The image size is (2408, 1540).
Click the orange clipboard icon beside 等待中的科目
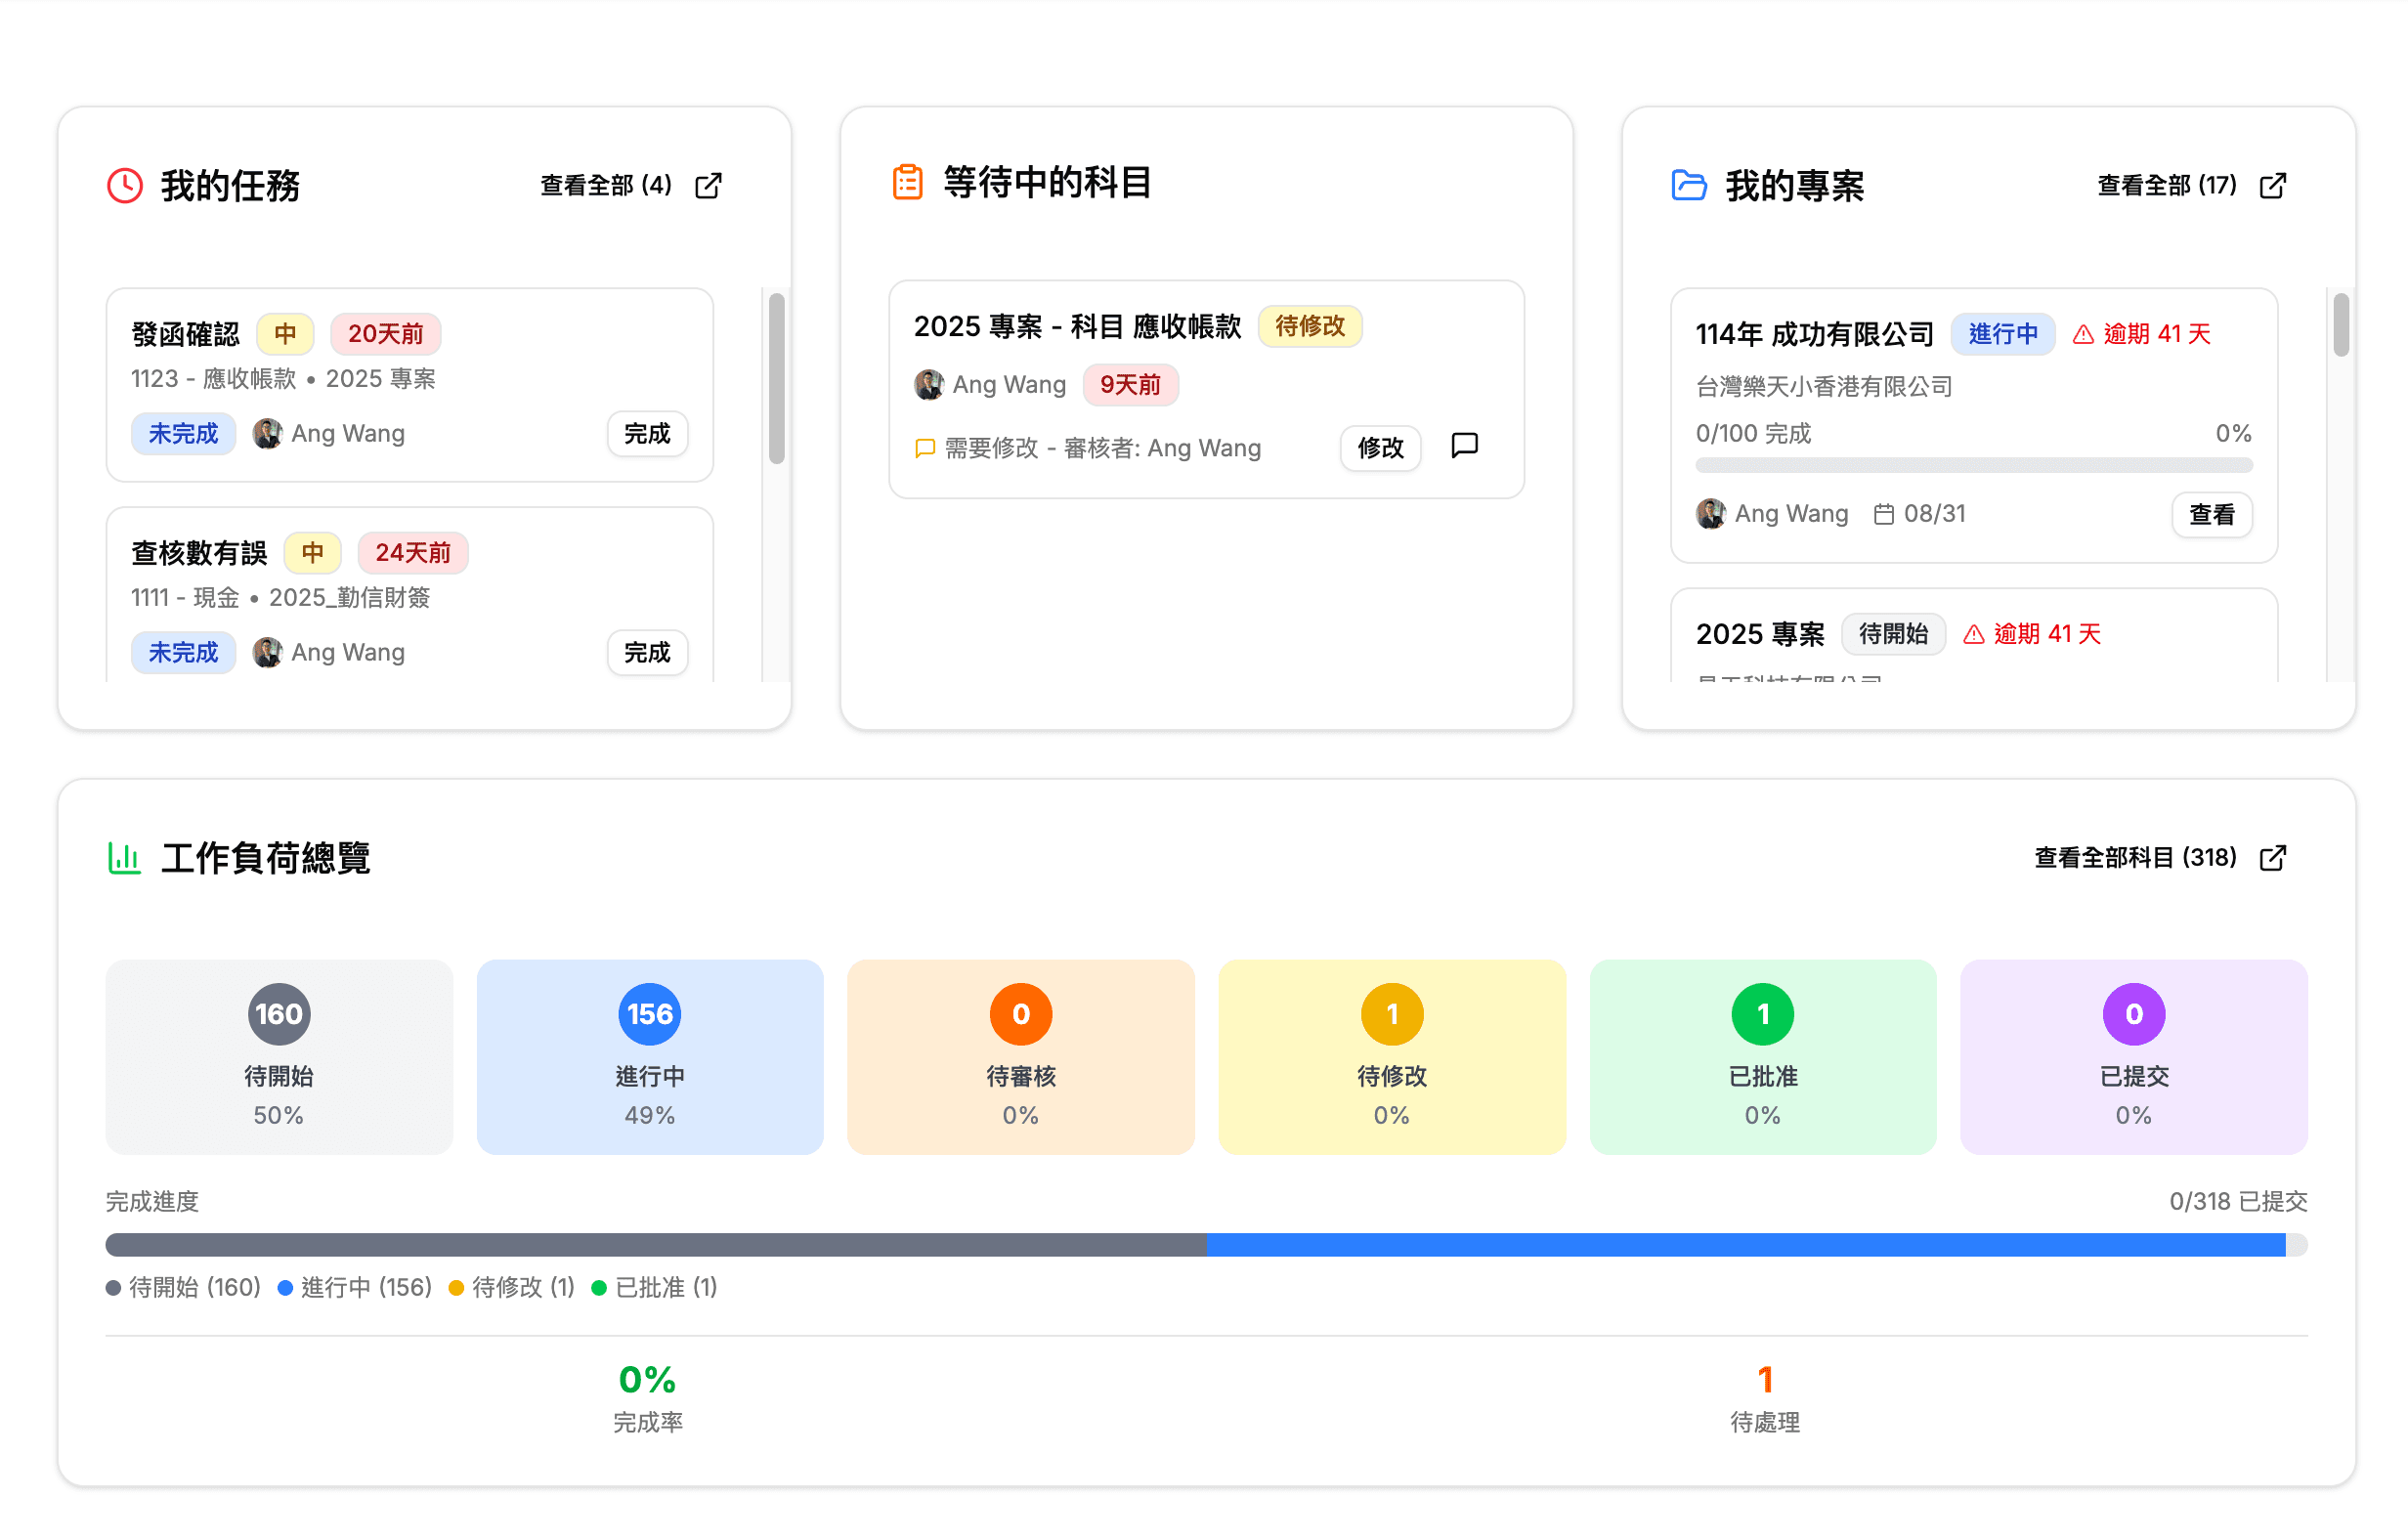point(906,182)
